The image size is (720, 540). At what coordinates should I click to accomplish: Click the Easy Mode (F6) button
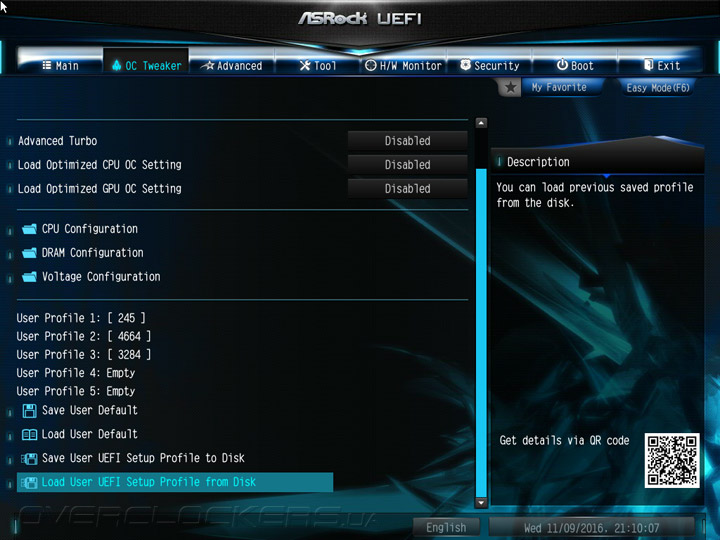pyautogui.click(x=658, y=88)
